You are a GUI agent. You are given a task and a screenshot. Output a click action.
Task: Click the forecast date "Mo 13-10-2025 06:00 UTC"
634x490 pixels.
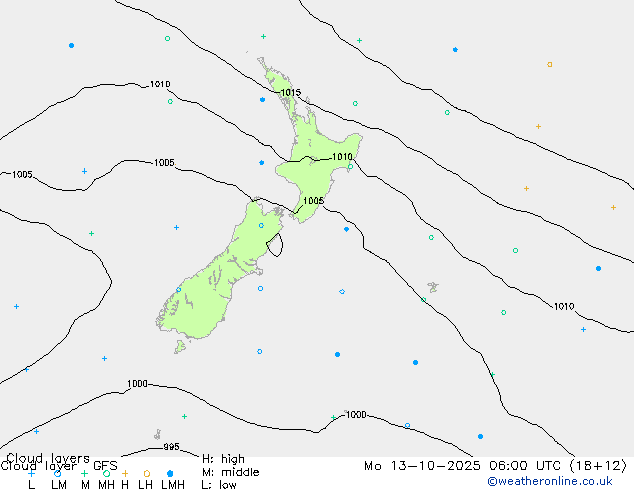pos(464,465)
